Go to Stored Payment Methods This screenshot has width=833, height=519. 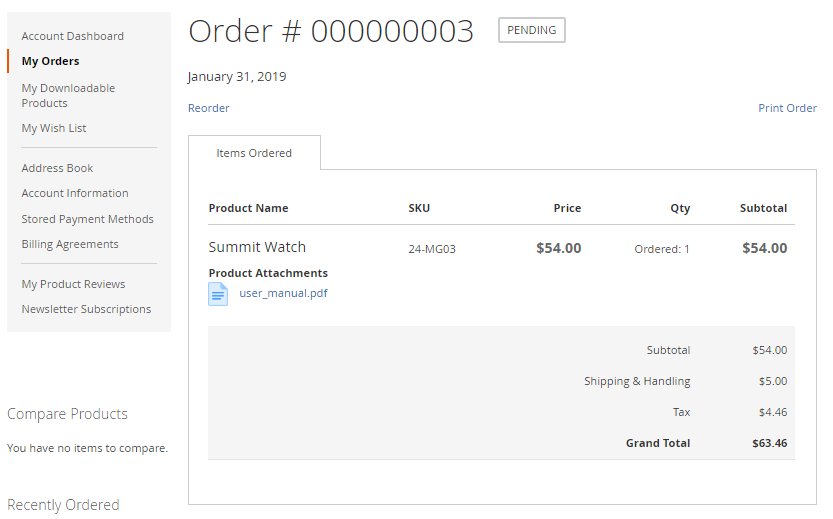87,219
